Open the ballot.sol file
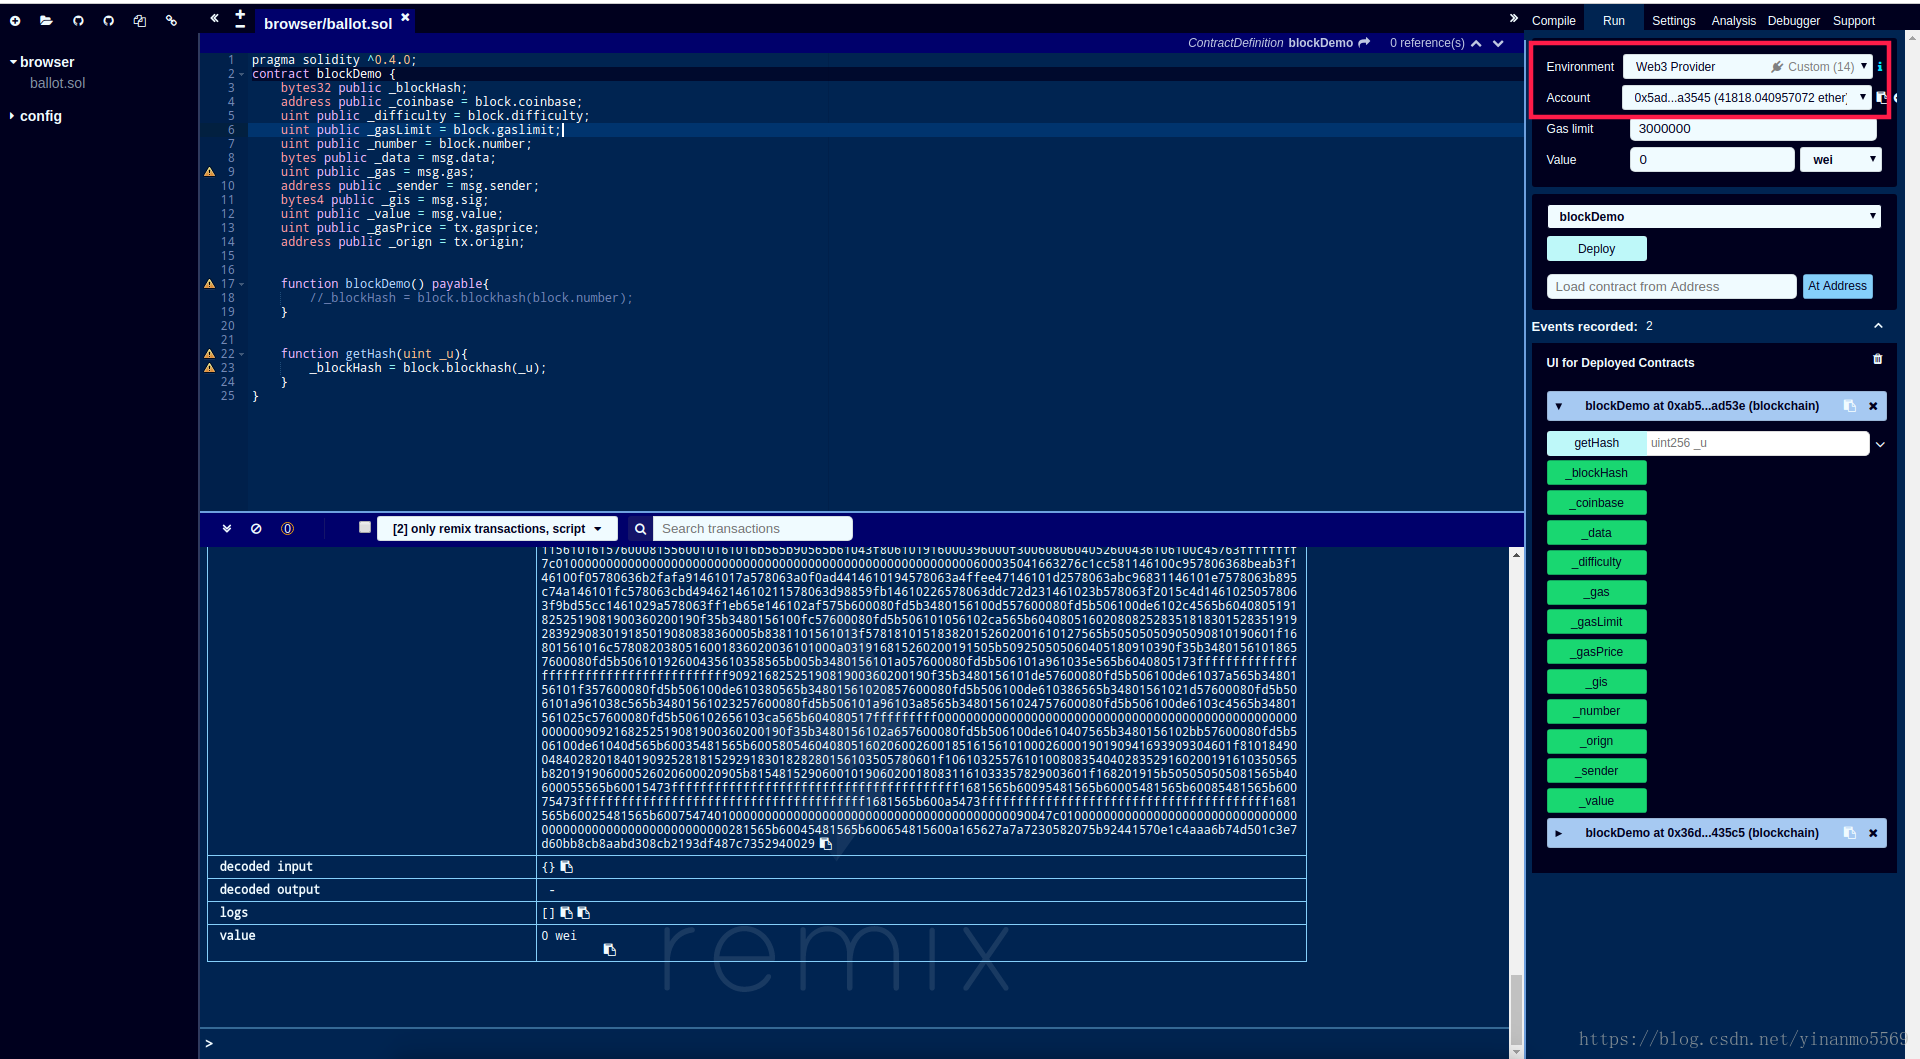The image size is (1920, 1059). [57, 83]
